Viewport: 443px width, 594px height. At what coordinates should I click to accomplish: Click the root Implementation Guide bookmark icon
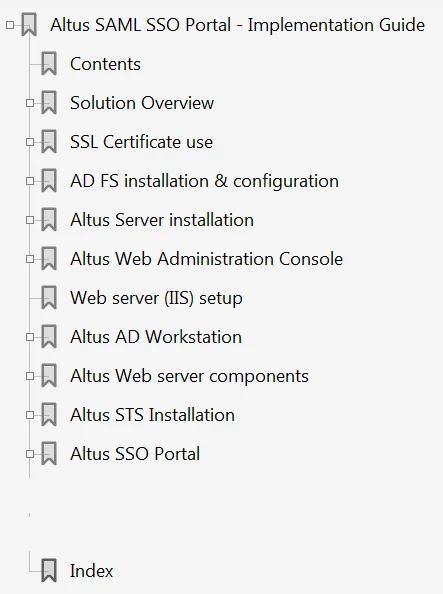pyautogui.click(x=29, y=25)
